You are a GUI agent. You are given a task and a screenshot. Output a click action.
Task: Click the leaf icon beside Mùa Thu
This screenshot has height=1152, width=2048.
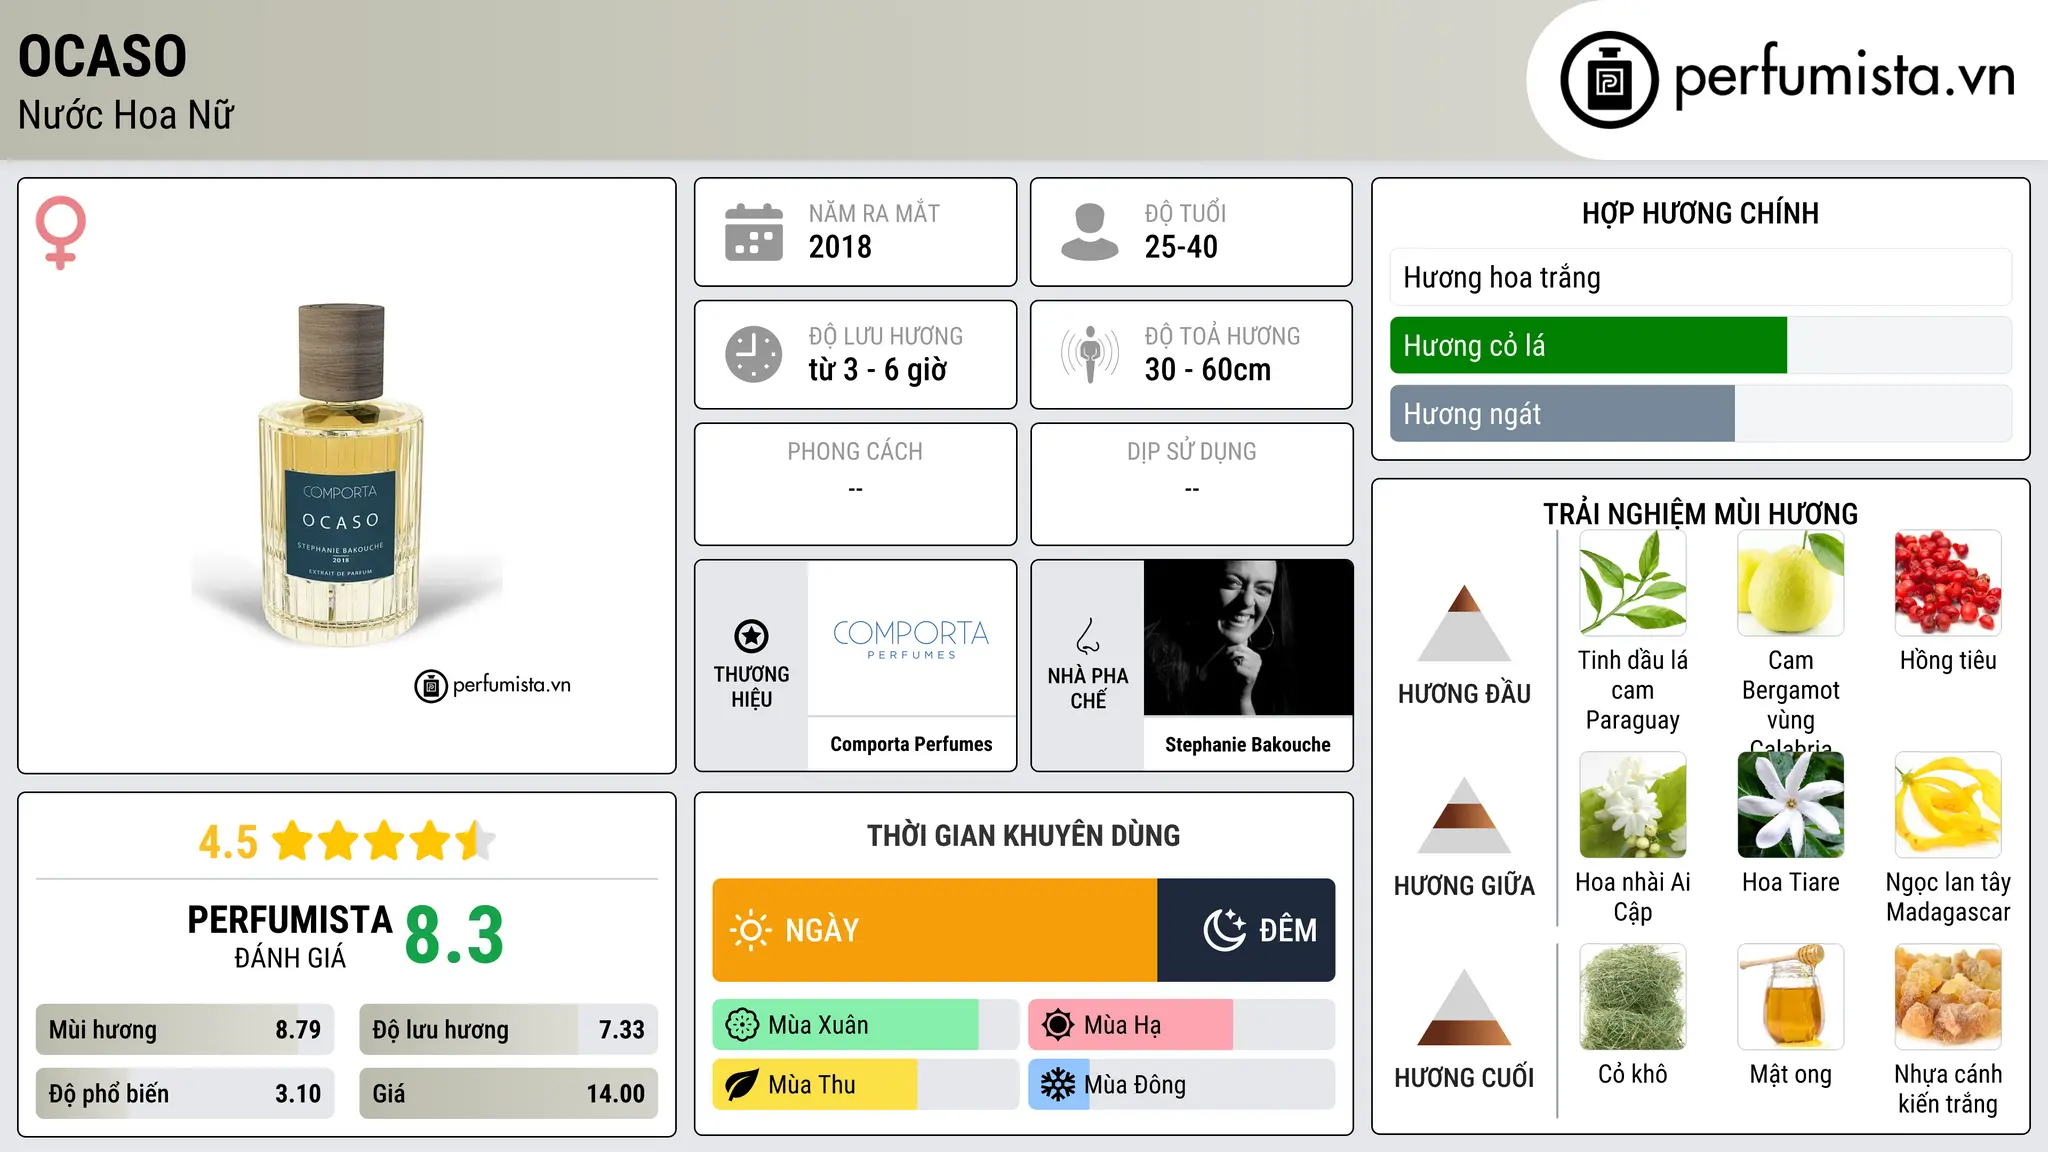742,1085
